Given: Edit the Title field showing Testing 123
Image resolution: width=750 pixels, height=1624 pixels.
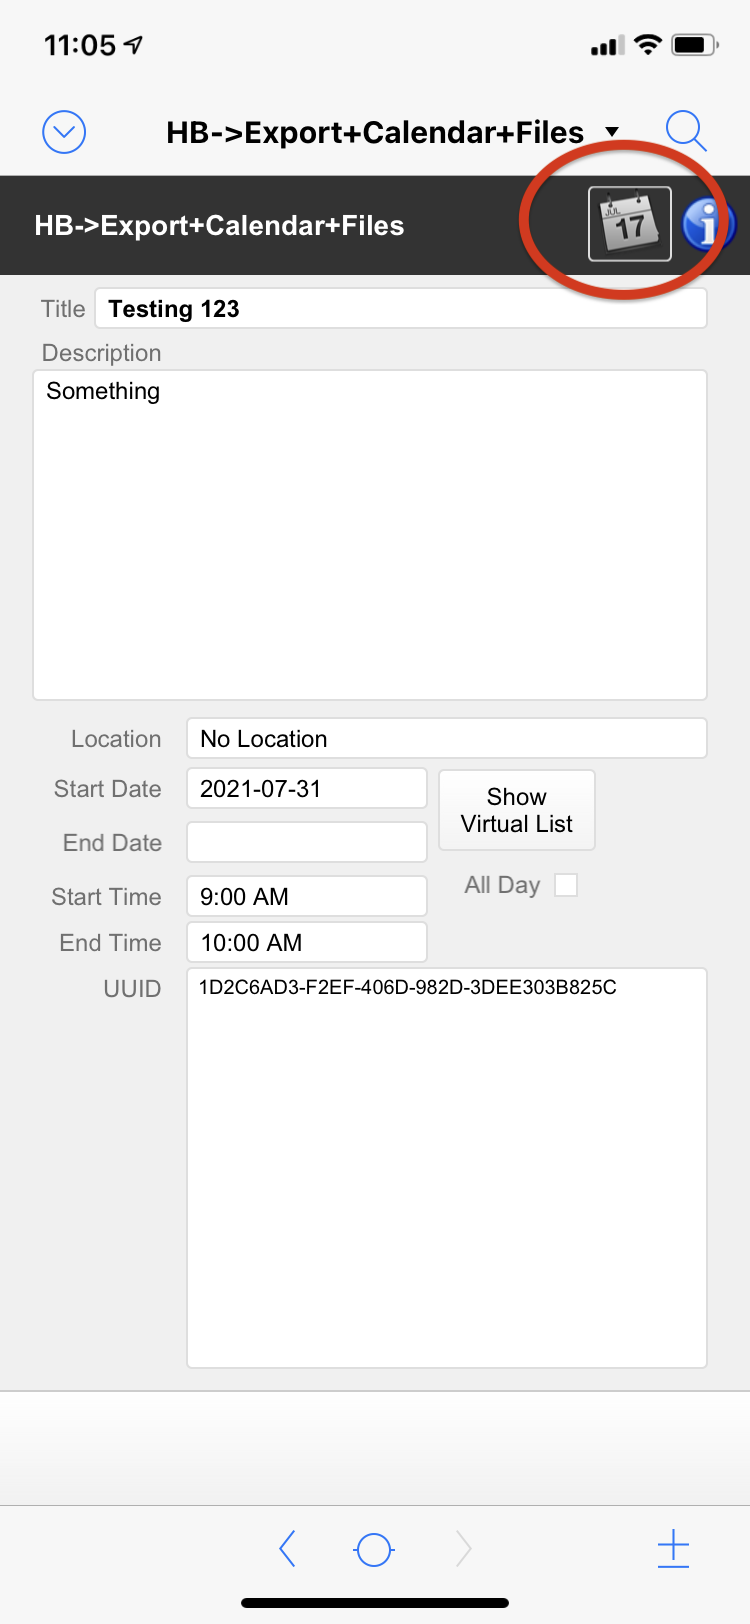Looking at the screenshot, I should [400, 308].
